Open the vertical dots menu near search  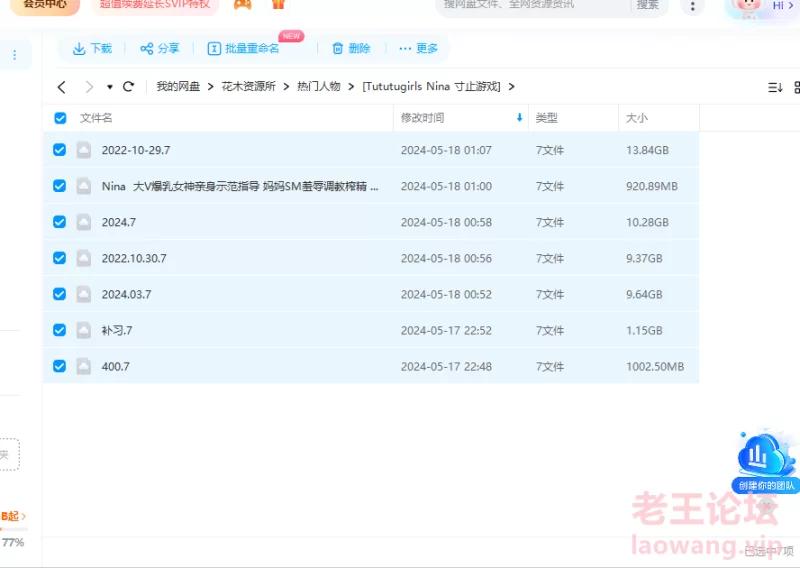coord(692,6)
